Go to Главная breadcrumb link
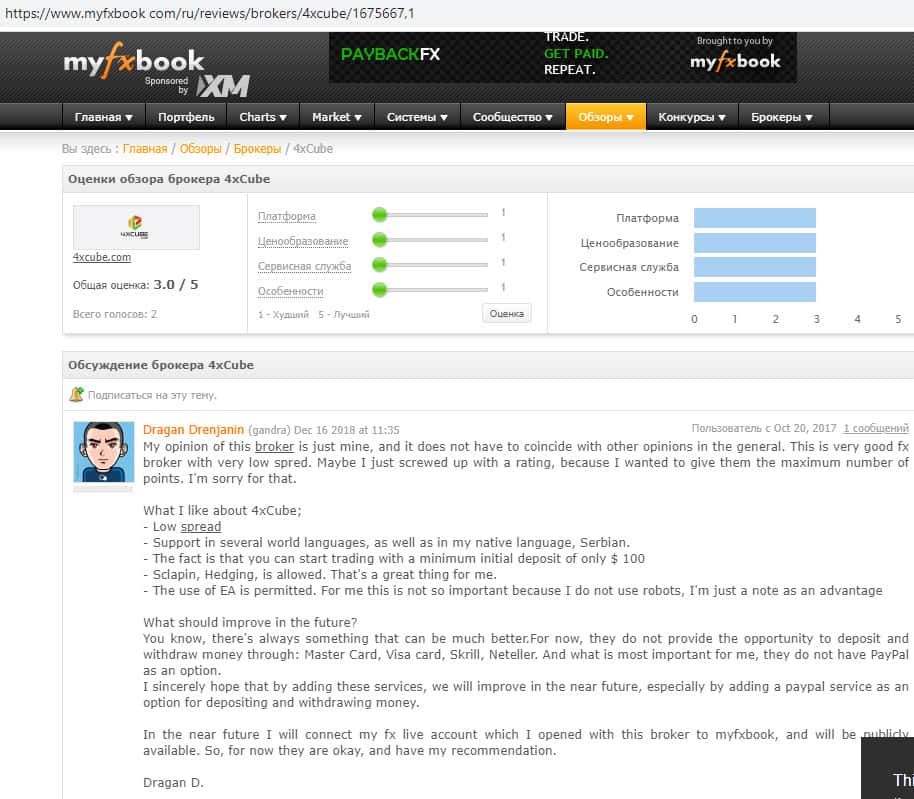914x799 pixels. (x=145, y=149)
